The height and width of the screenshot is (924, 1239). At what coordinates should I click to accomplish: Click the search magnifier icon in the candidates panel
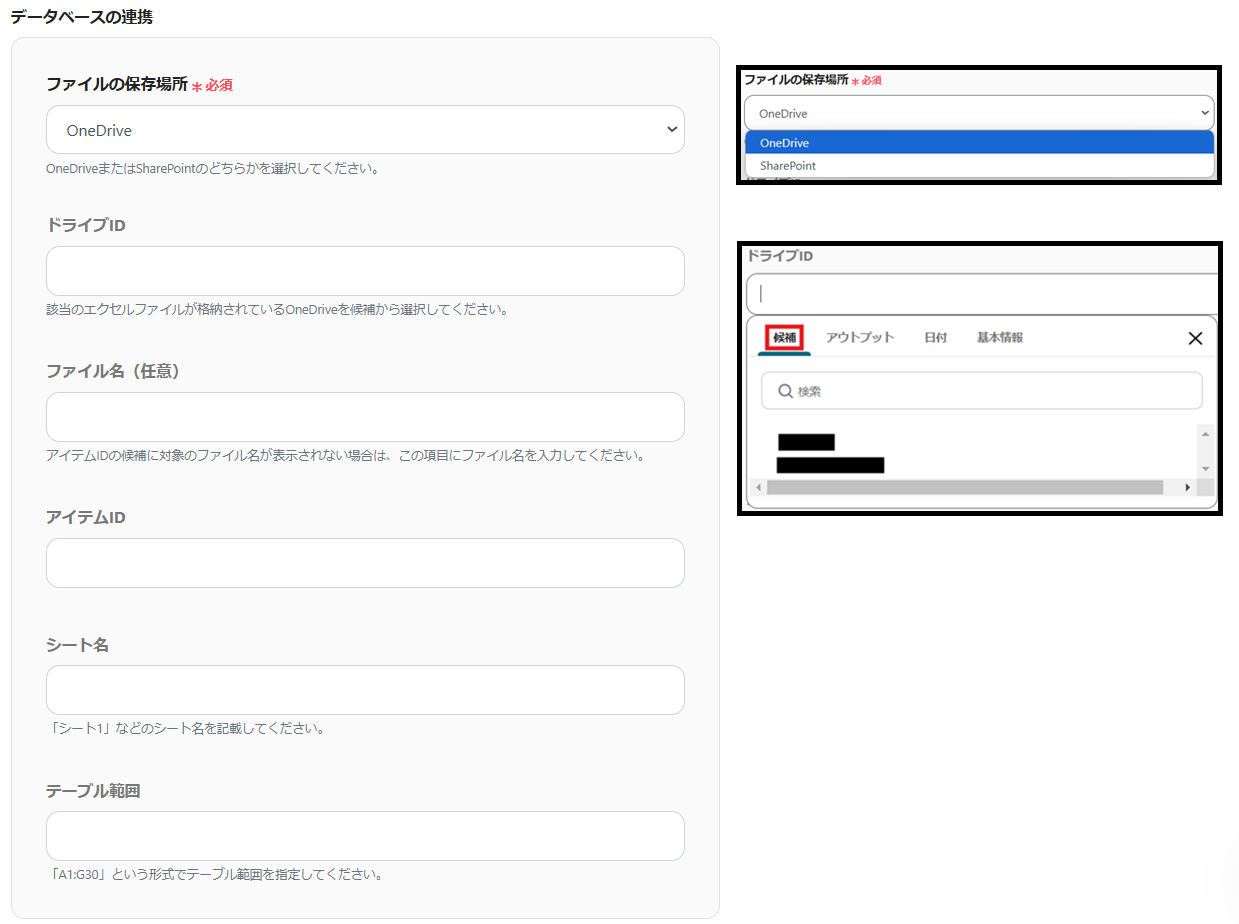point(785,390)
